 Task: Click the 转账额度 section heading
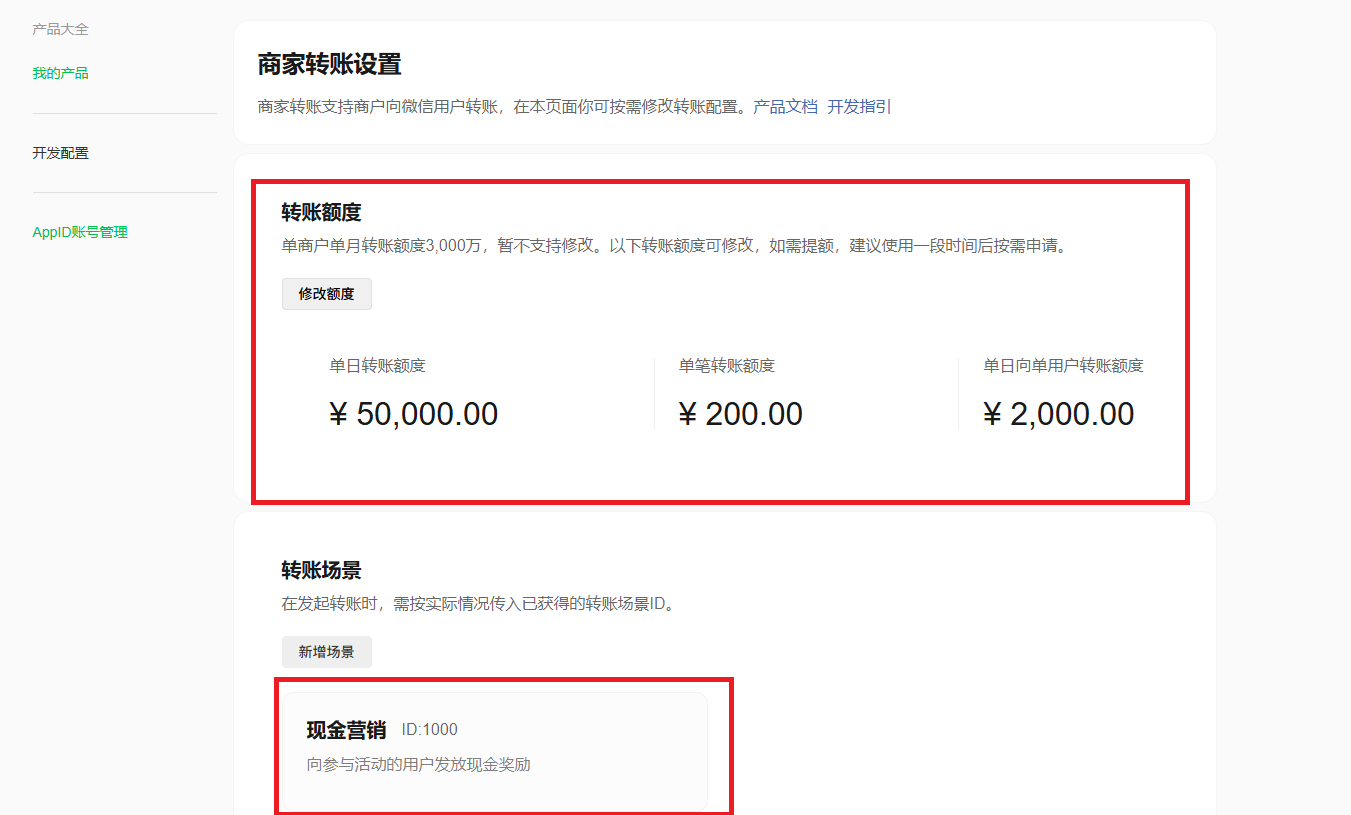tap(321, 212)
